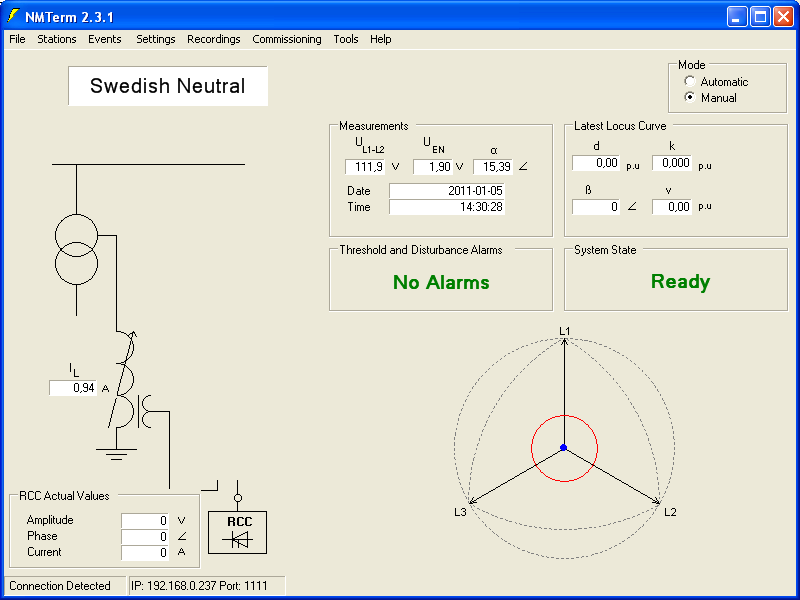The image size is (800, 600).
Task: Click the IL current field 0,94
Action: pos(73,388)
